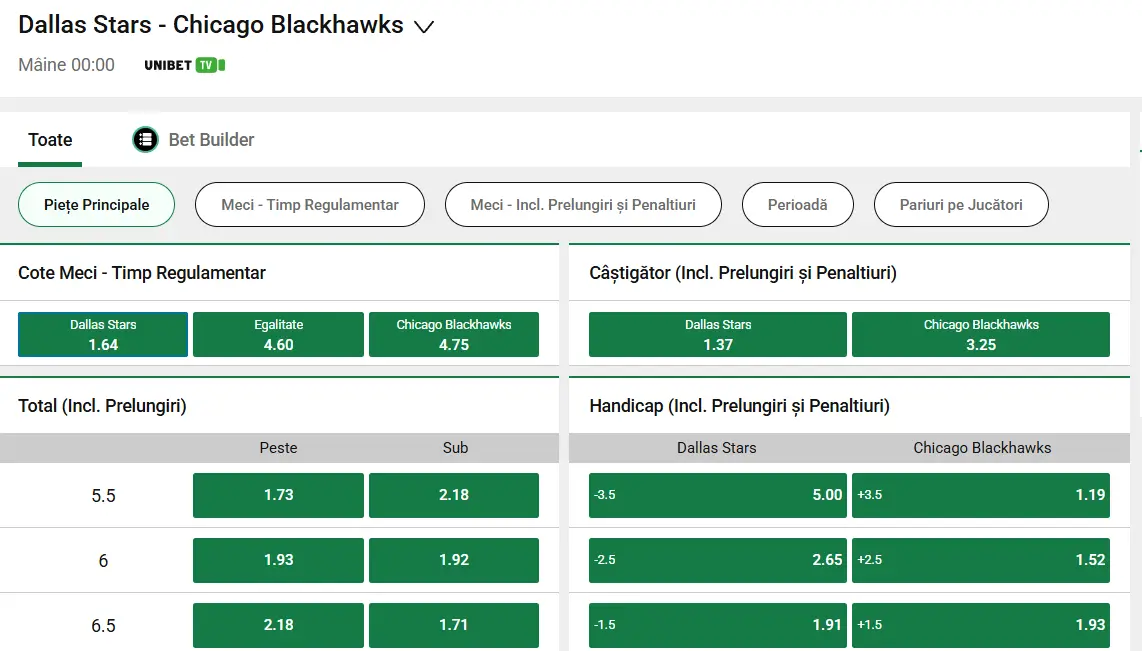The width and height of the screenshot is (1142, 651).
Task: Open the Piețe Principale filter
Action: click(96, 204)
